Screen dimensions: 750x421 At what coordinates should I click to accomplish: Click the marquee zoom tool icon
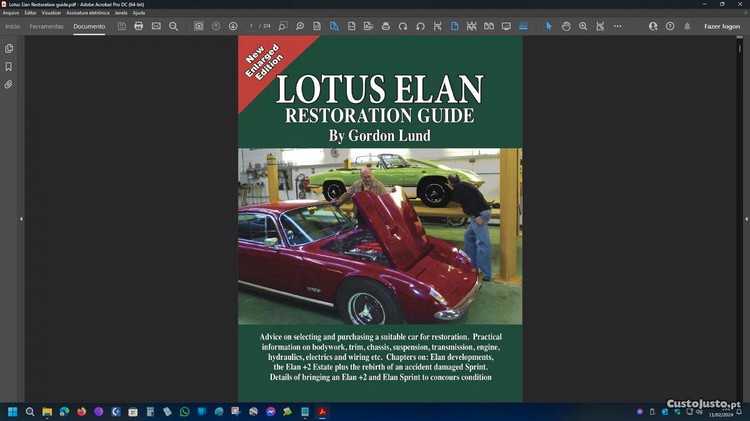point(583,26)
